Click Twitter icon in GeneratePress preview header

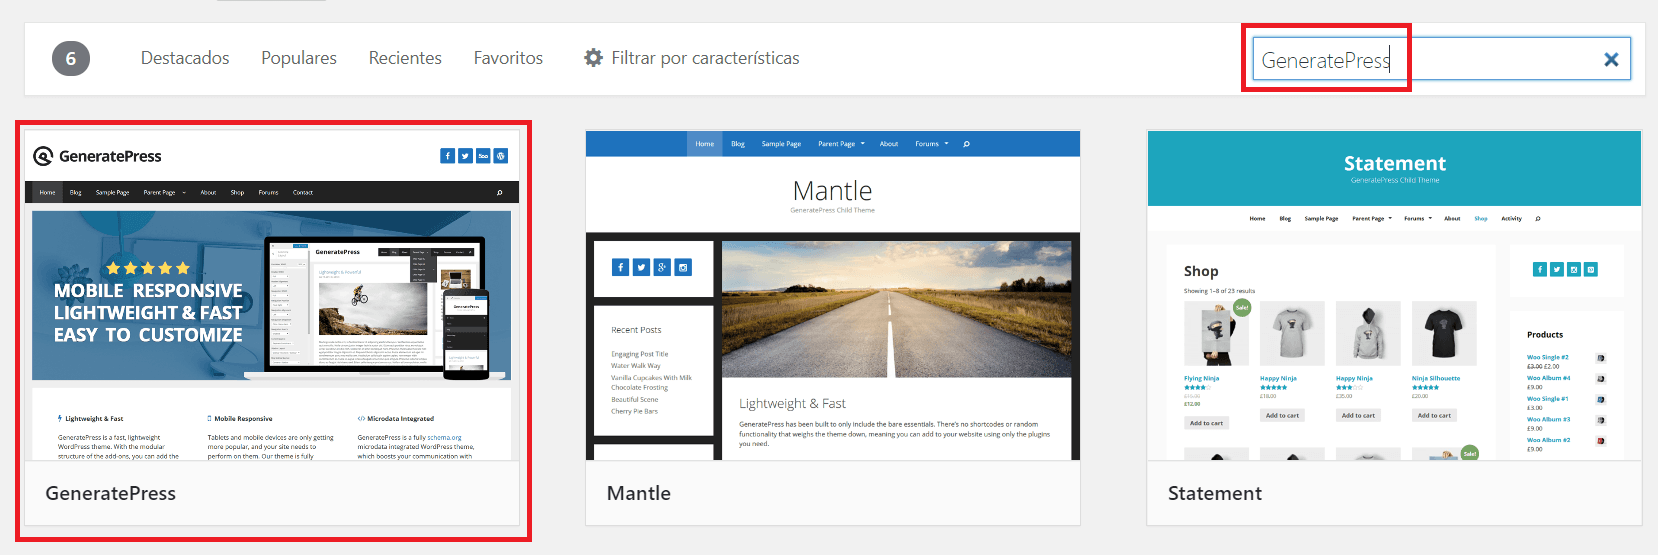tap(465, 156)
